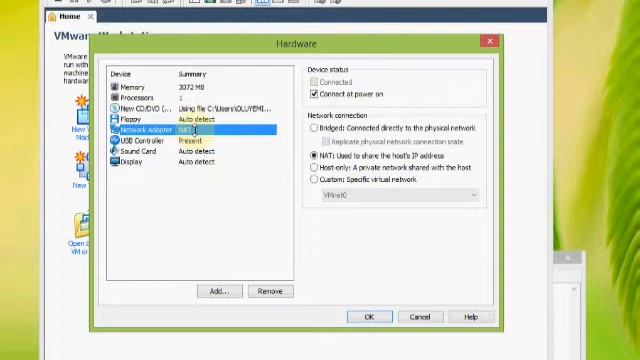The height and width of the screenshot is (360, 640).
Task: Click the Floppy 'Auto detect' summary
Action: coord(197,119)
